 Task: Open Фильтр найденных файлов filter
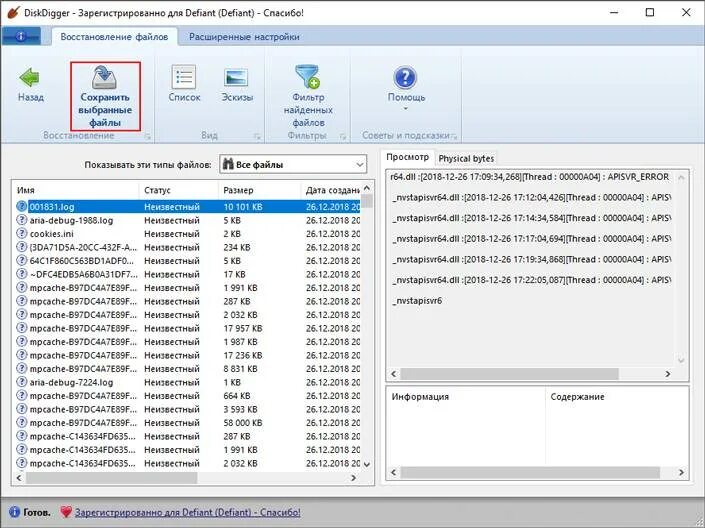click(x=308, y=96)
